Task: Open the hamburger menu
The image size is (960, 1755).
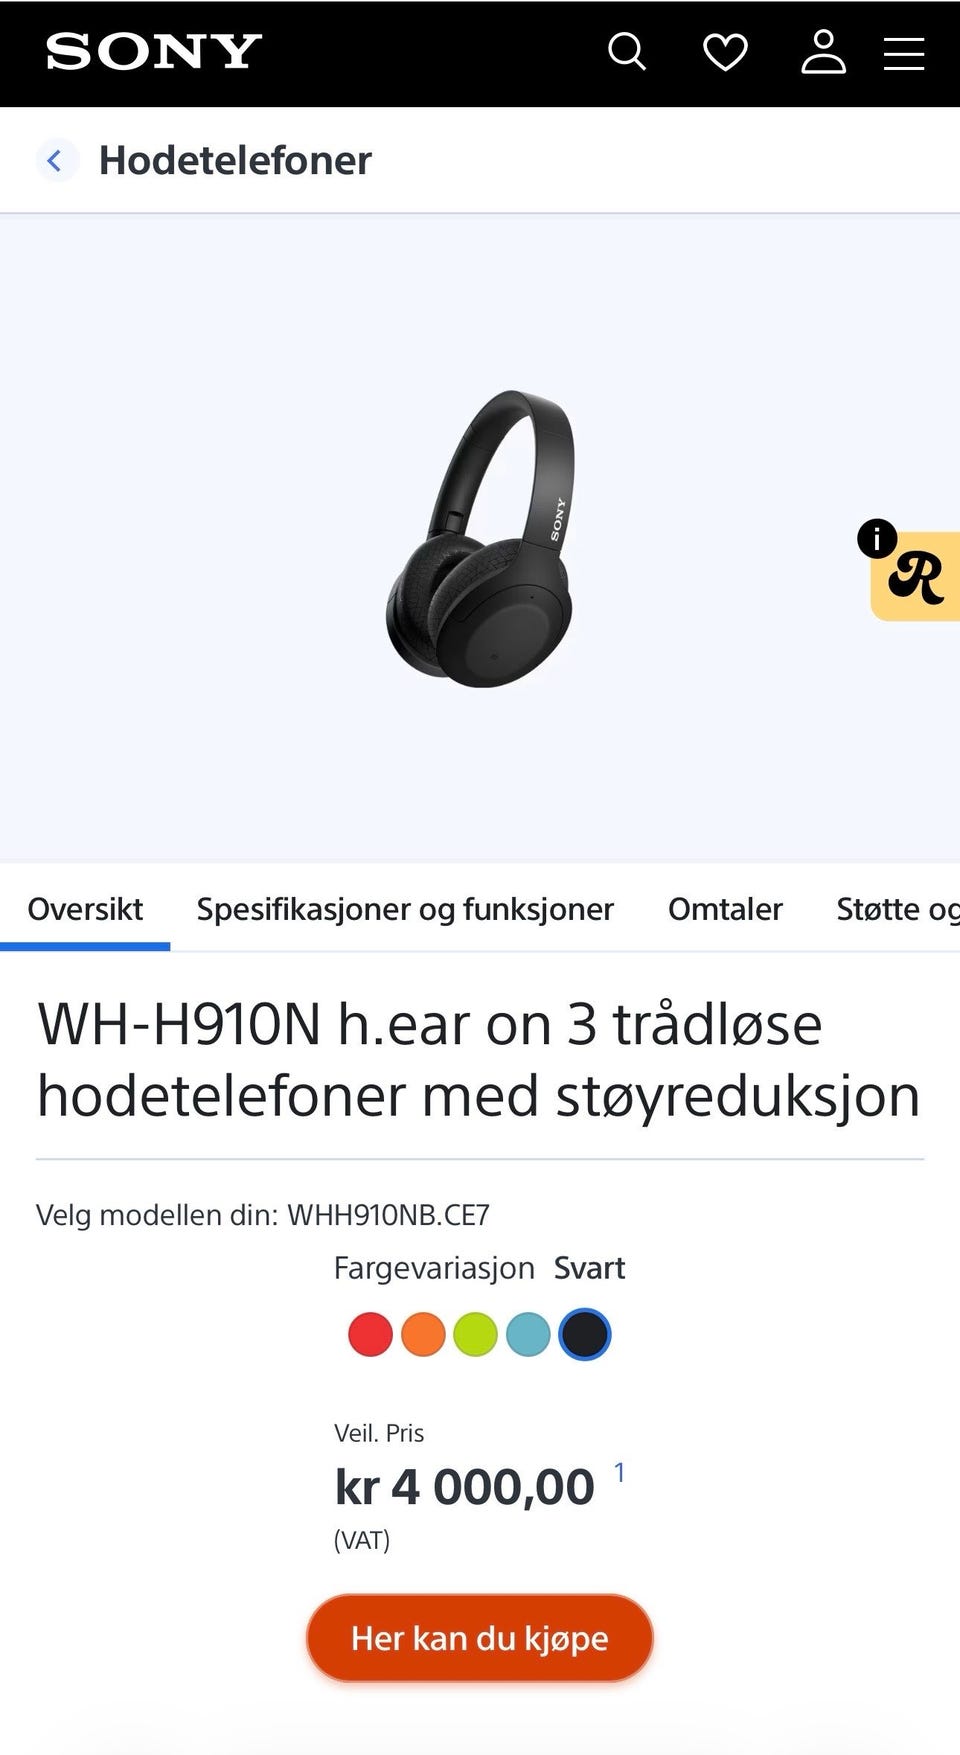Action: pyautogui.click(x=904, y=54)
